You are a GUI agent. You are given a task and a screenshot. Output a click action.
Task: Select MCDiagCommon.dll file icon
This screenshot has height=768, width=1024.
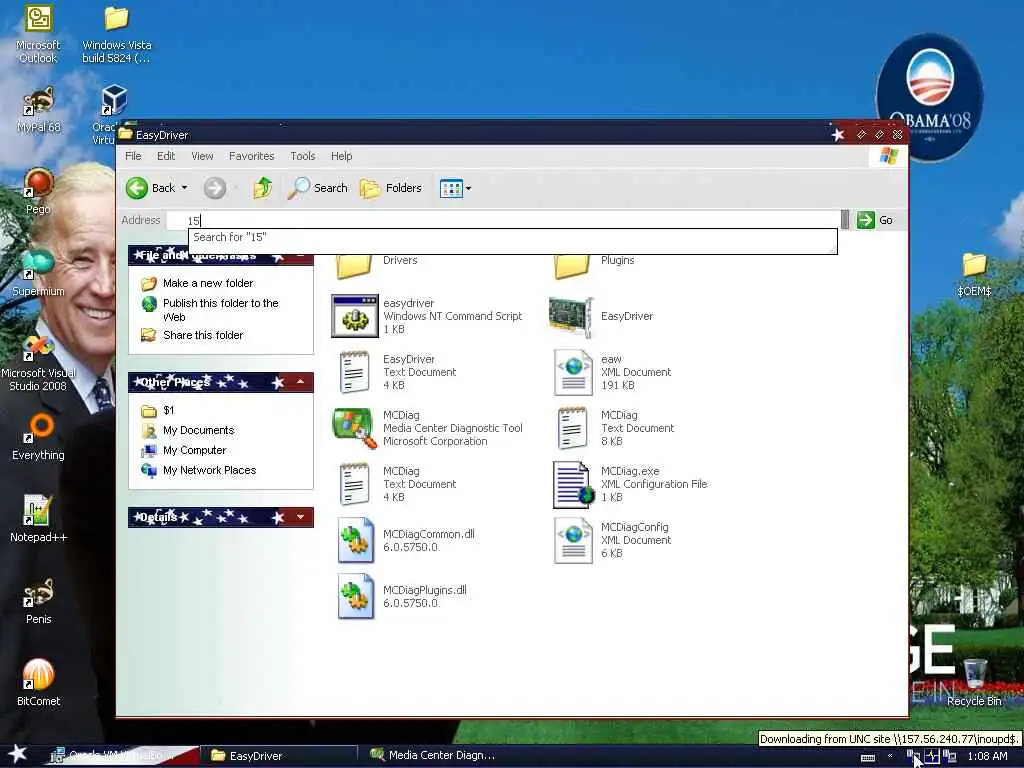click(356, 541)
